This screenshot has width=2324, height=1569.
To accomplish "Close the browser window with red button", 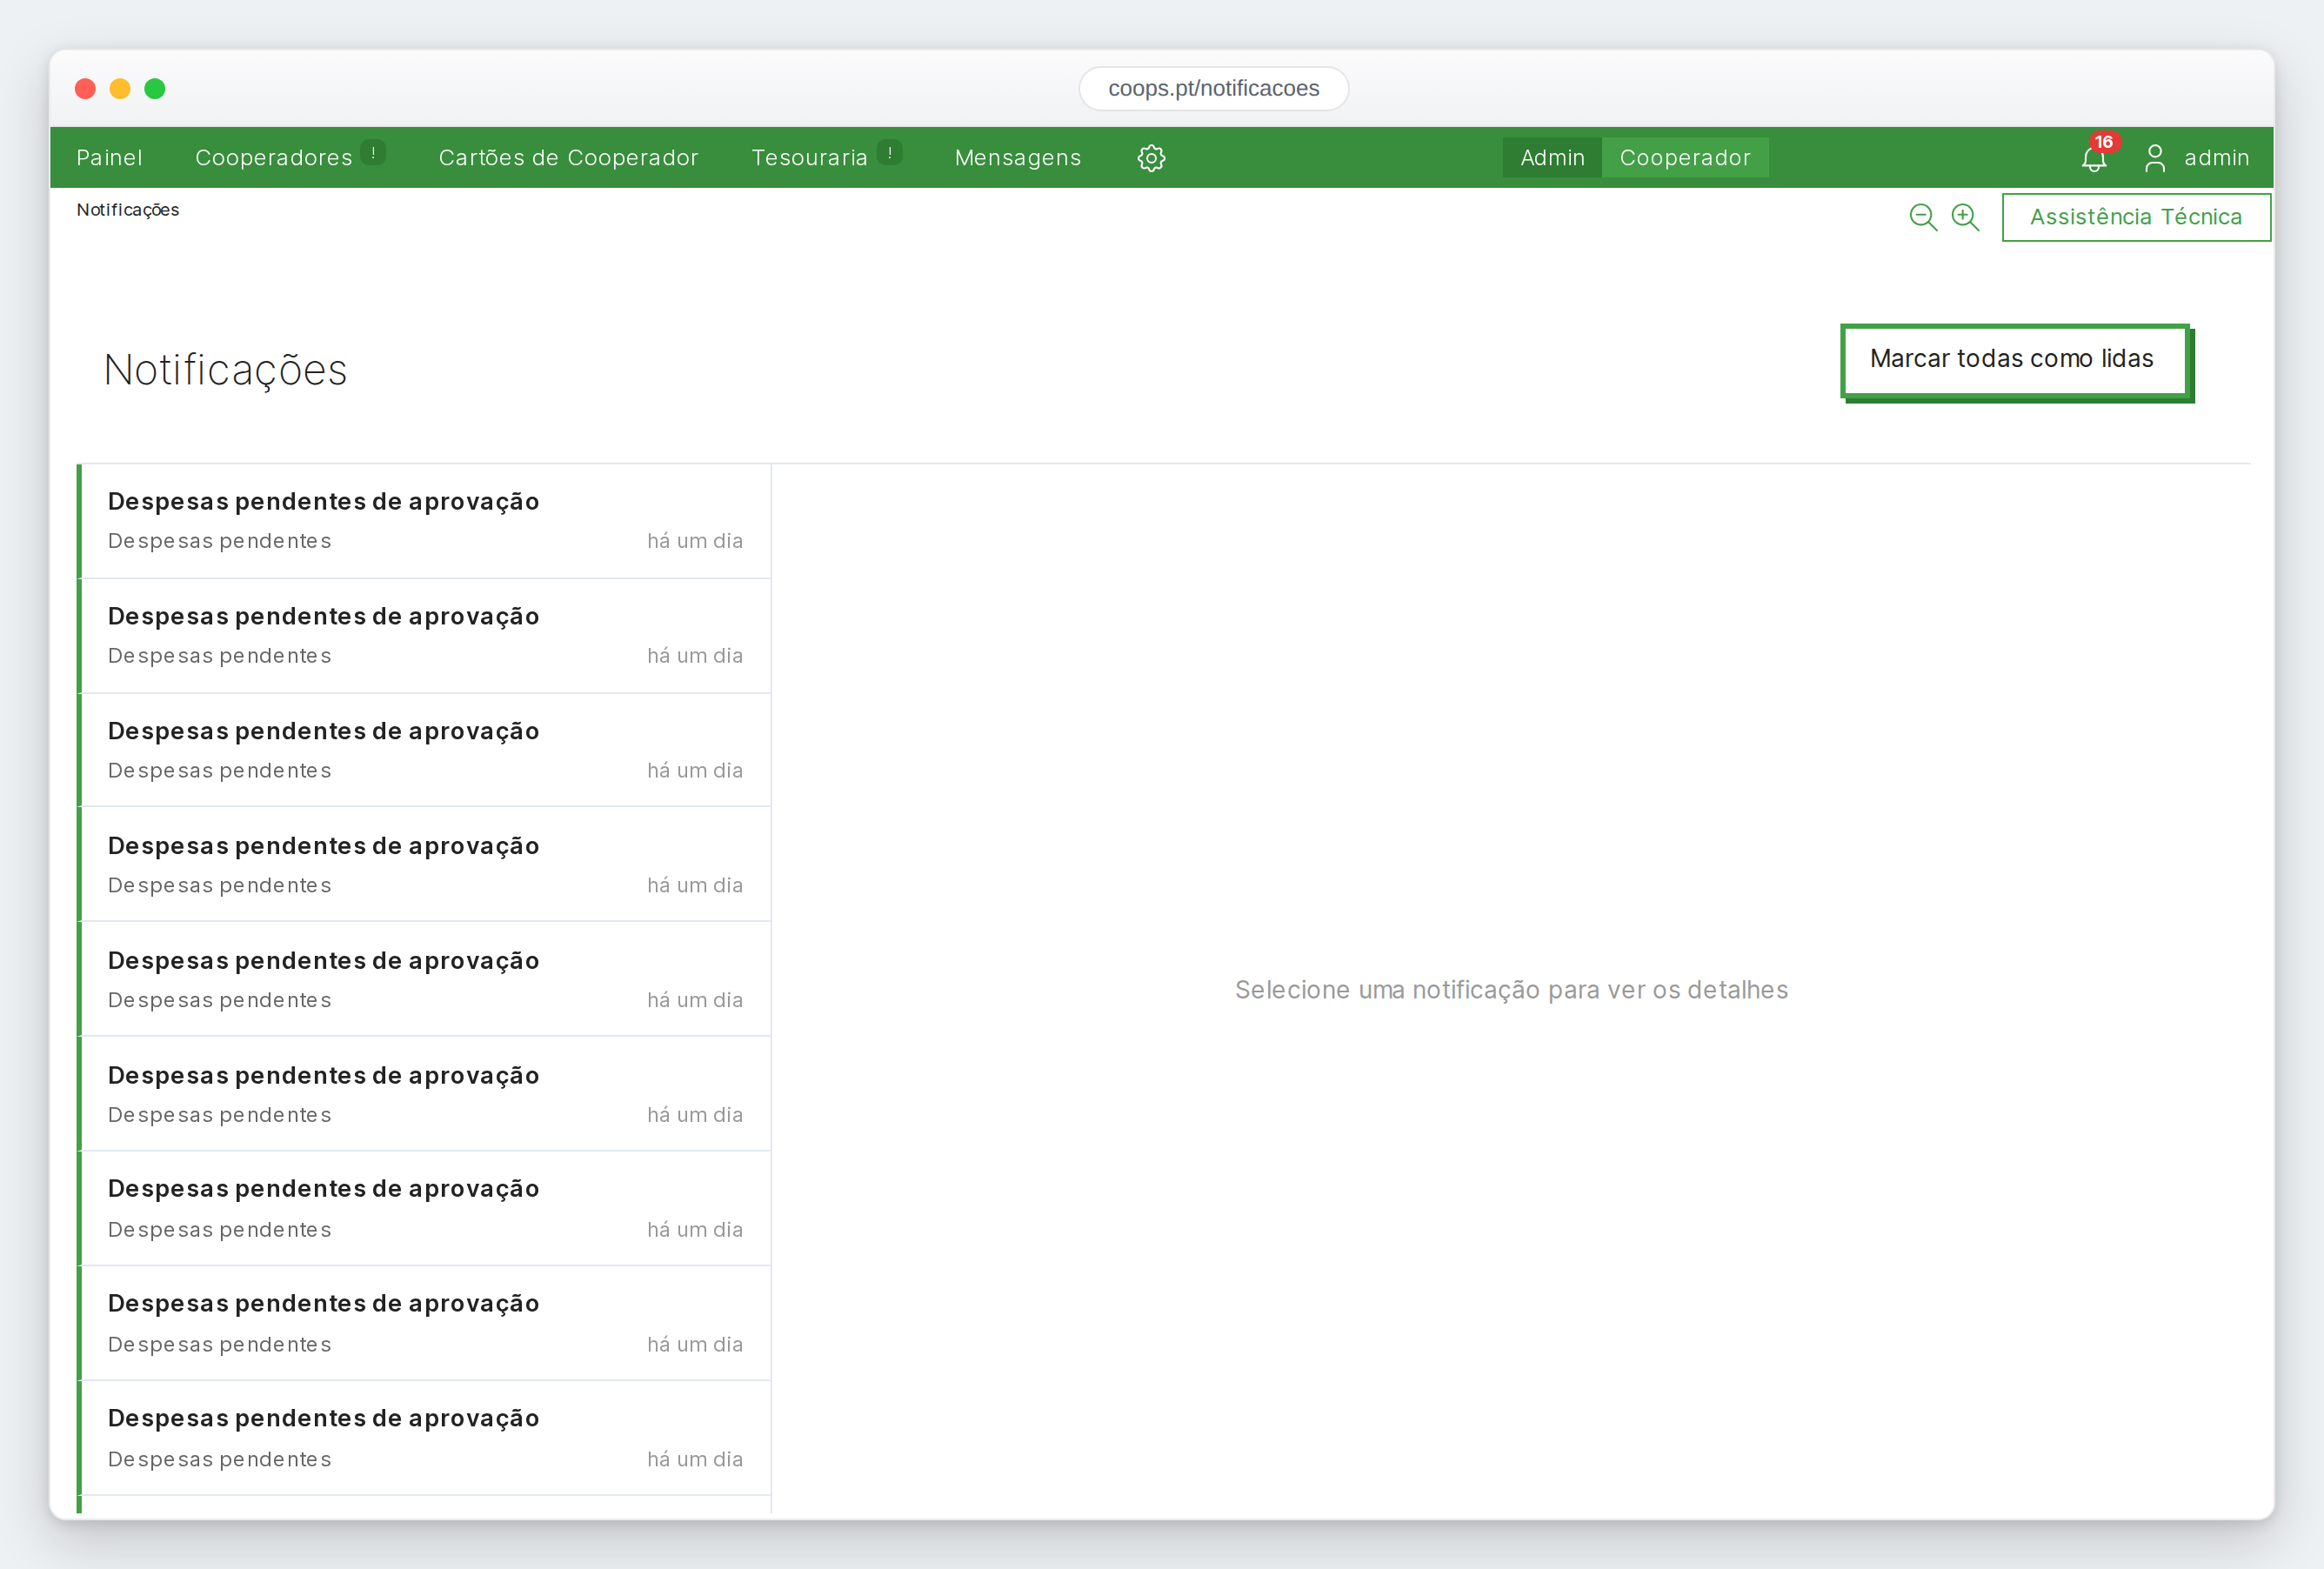I will pos(86,89).
